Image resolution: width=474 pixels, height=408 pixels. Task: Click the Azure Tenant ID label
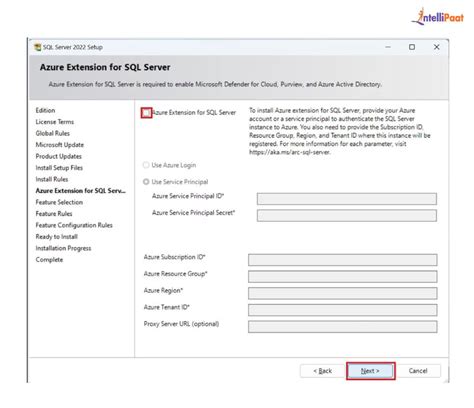click(166, 307)
